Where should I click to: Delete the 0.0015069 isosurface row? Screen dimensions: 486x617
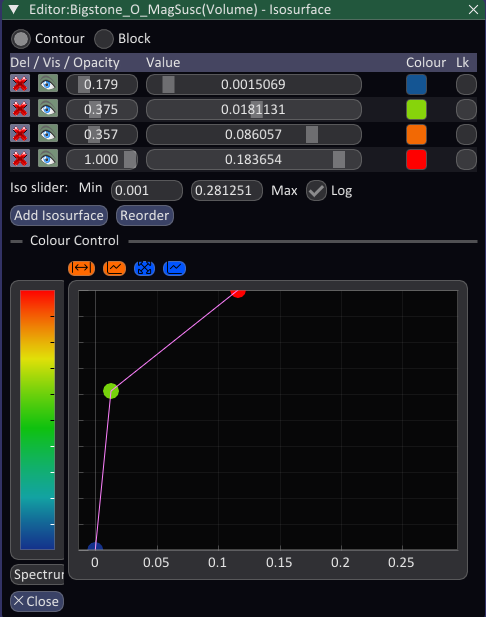[x=20, y=84]
